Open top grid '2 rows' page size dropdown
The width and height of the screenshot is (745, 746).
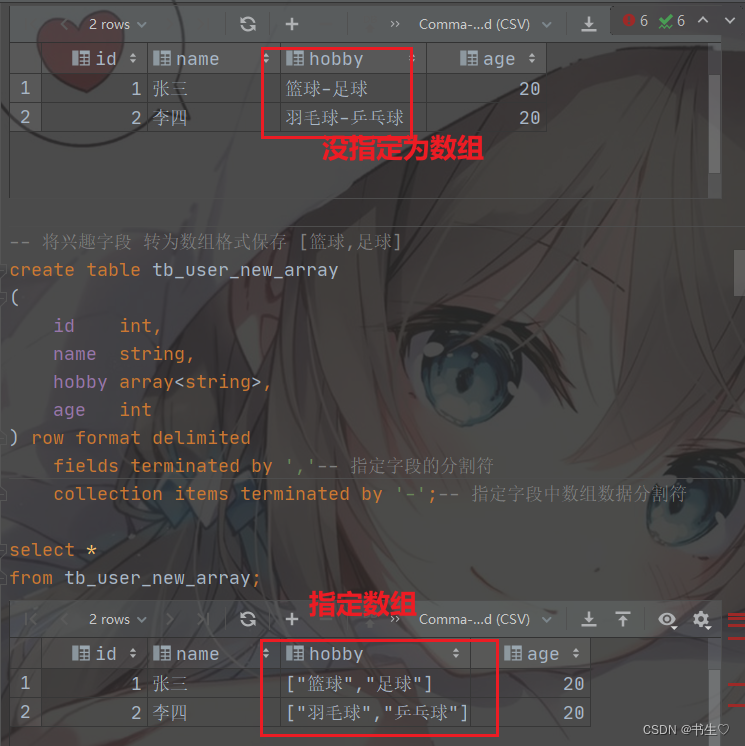pyautogui.click(x=118, y=24)
